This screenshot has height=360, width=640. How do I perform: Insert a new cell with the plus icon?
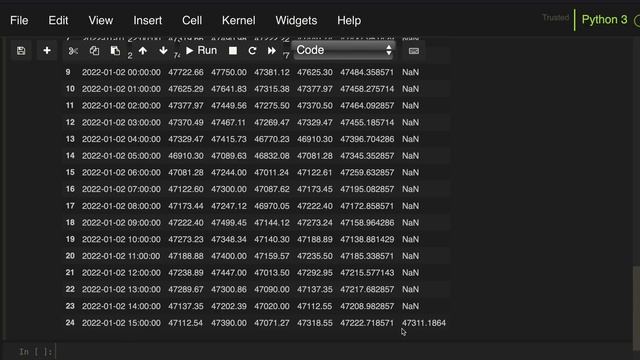[47, 51]
